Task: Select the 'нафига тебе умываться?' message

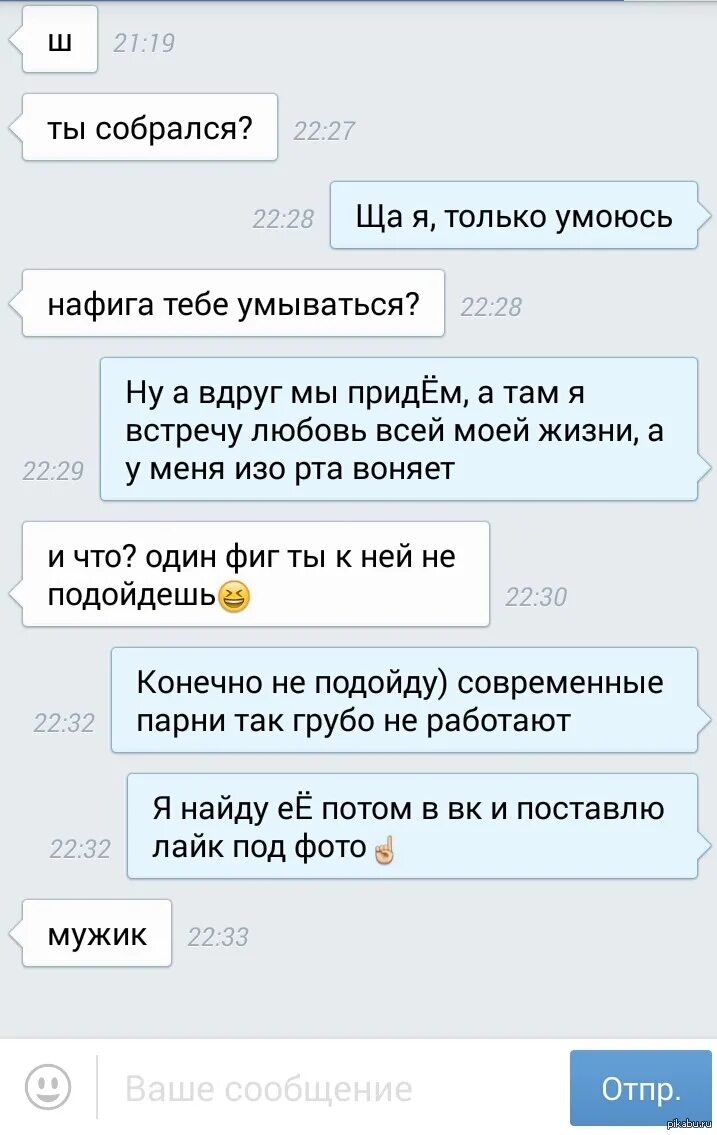Action: click(233, 303)
